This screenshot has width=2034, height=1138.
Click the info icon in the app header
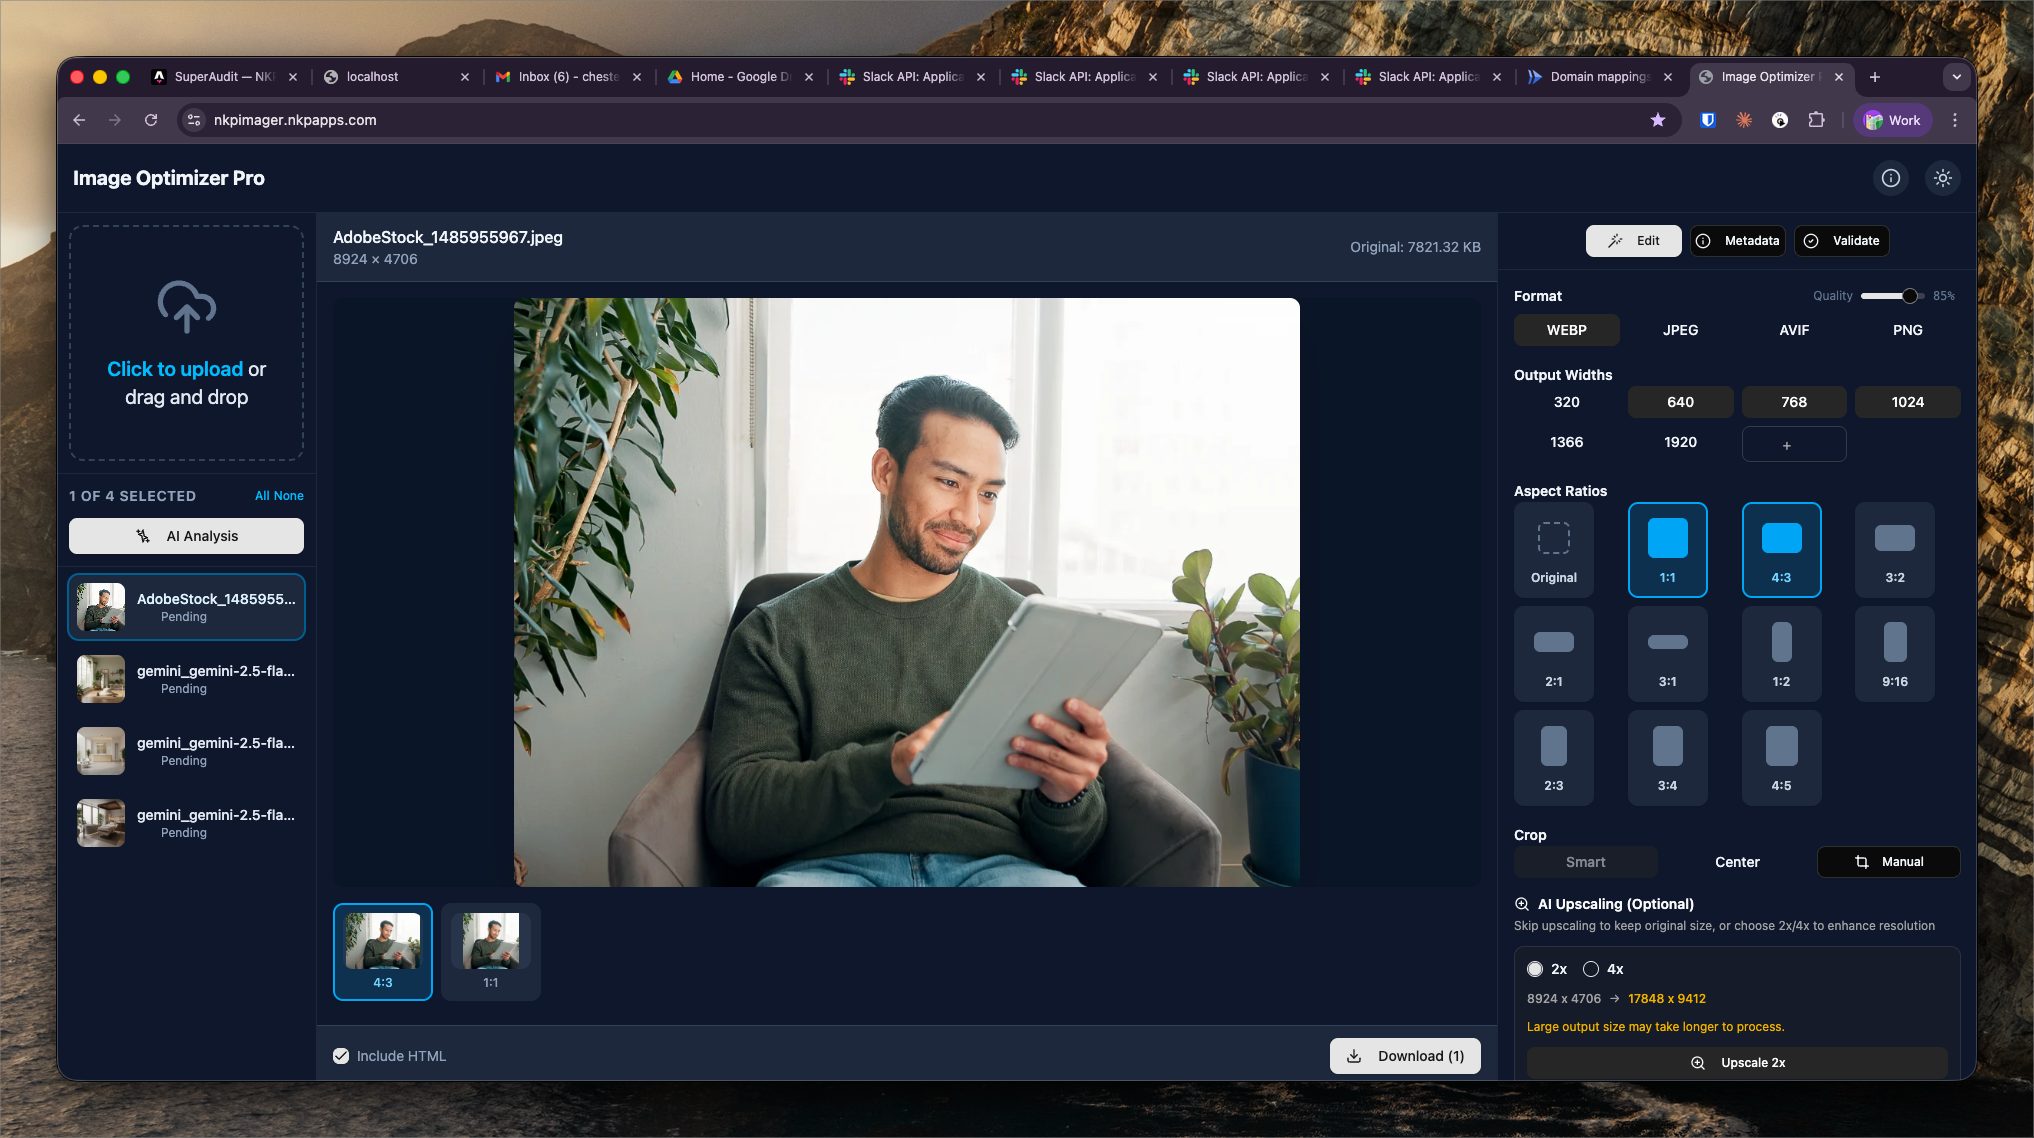(1890, 178)
